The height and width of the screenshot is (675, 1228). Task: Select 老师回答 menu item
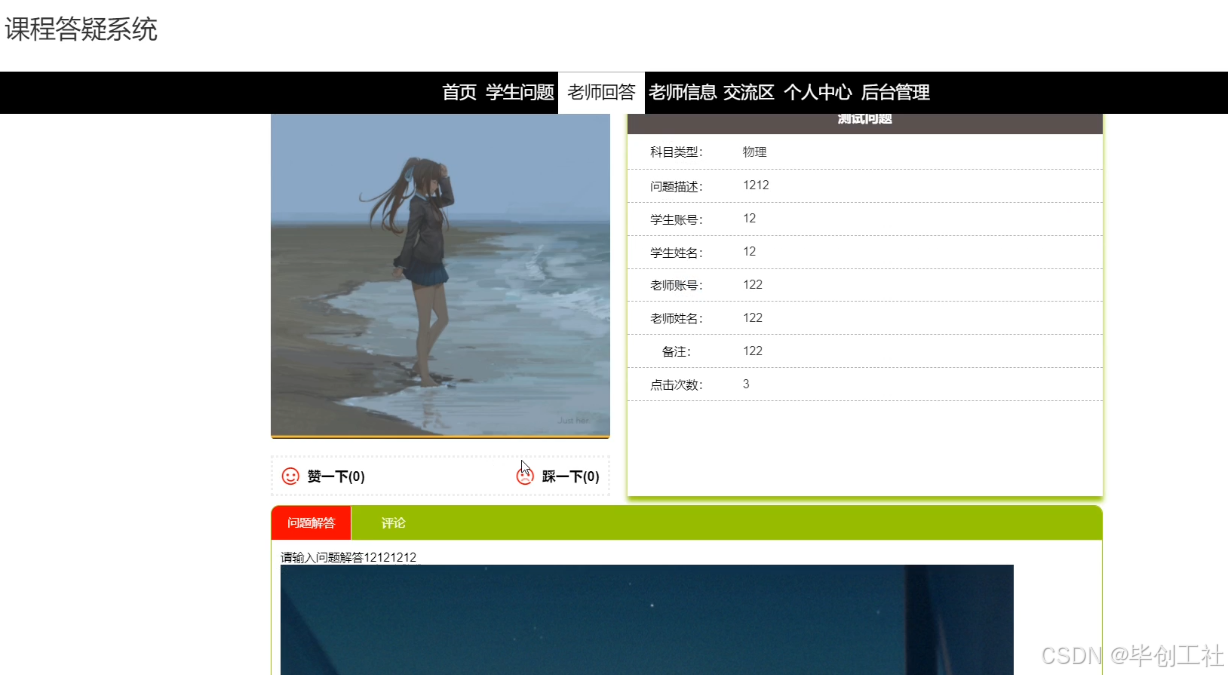pyautogui.click(x=602, y=93)
